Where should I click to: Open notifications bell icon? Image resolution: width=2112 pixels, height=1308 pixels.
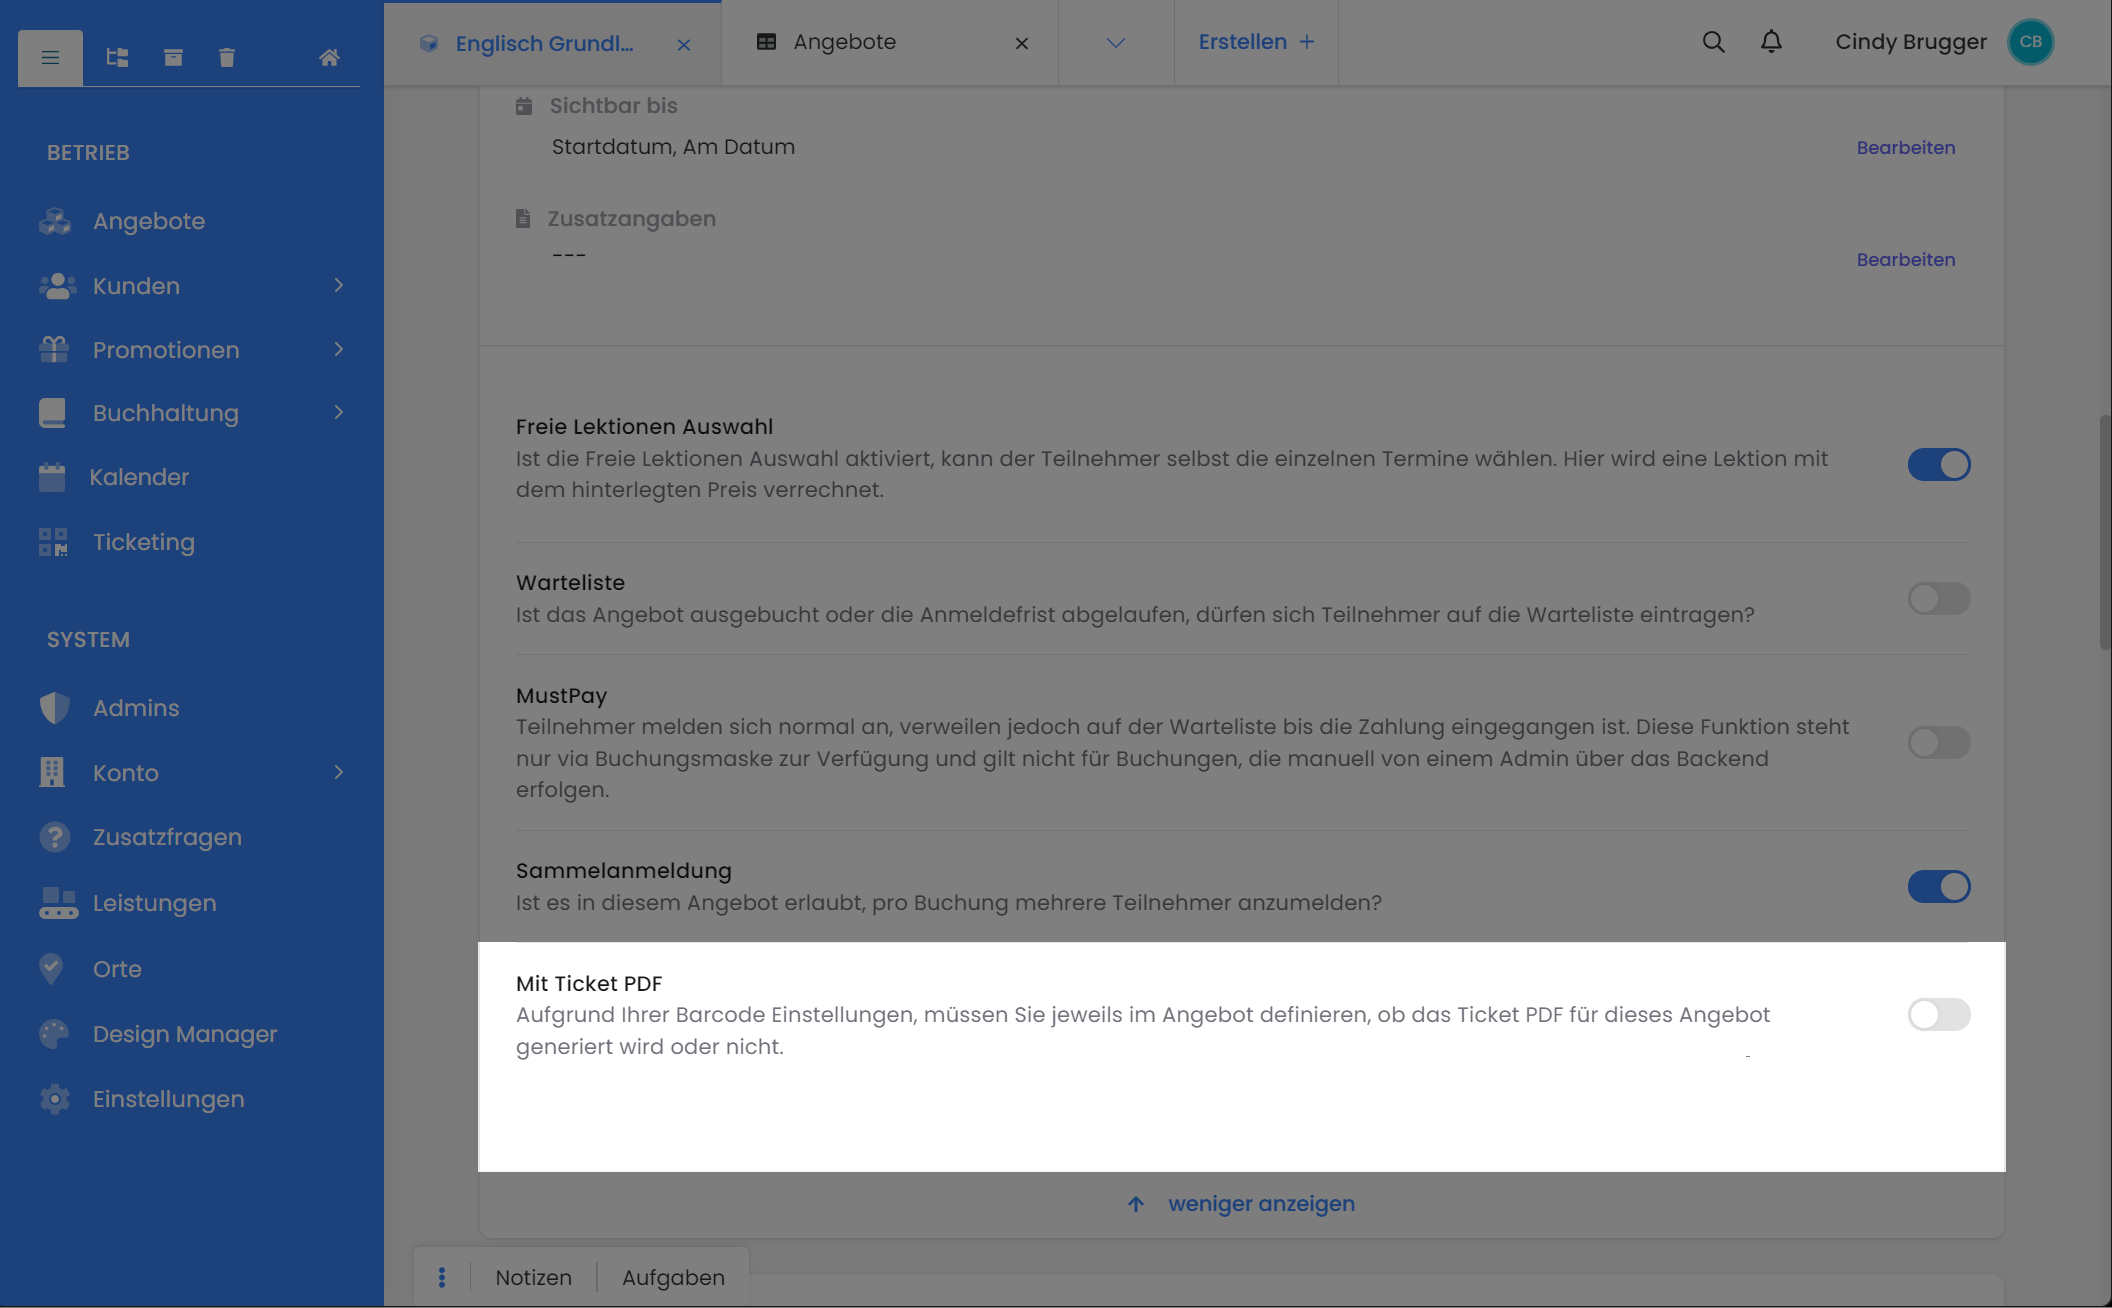tap(1771, 42)
